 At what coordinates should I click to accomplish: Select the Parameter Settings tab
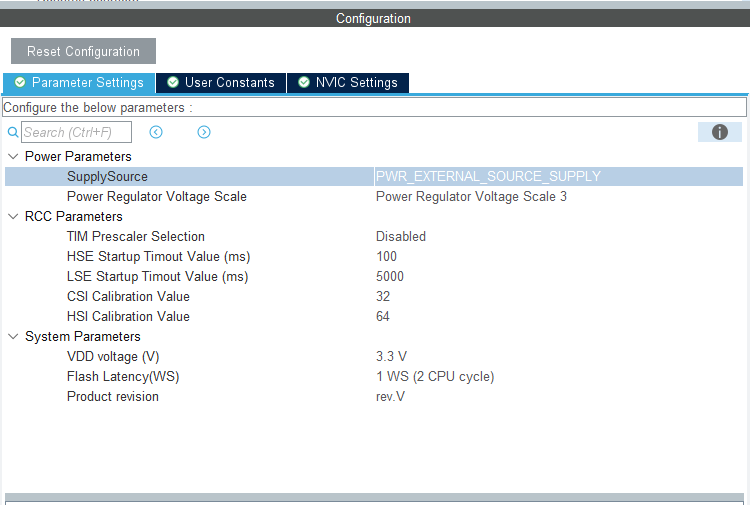tap(79, 83)
